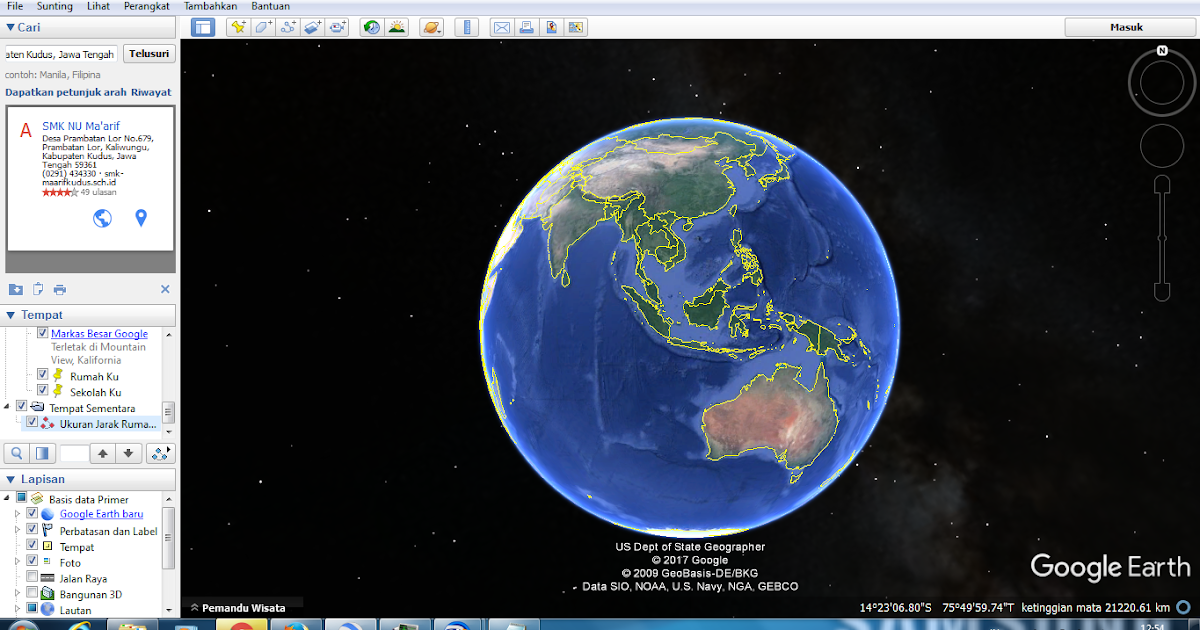Viewport: 1200px width, 630px height.
Task: Open the Perangkat menu
Action: pos(147,6)
